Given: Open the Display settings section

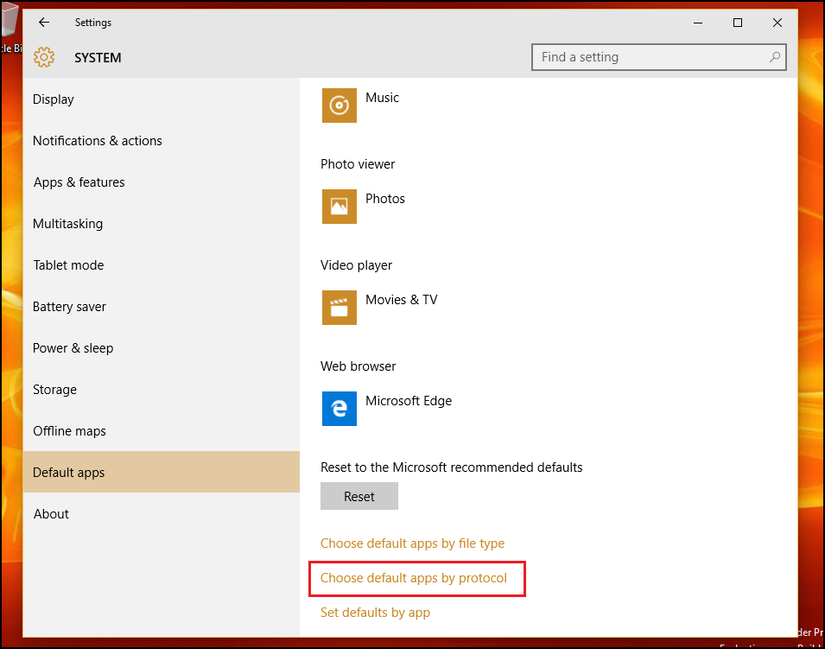Looking at the screenshot, I should [x=54, y=99].
